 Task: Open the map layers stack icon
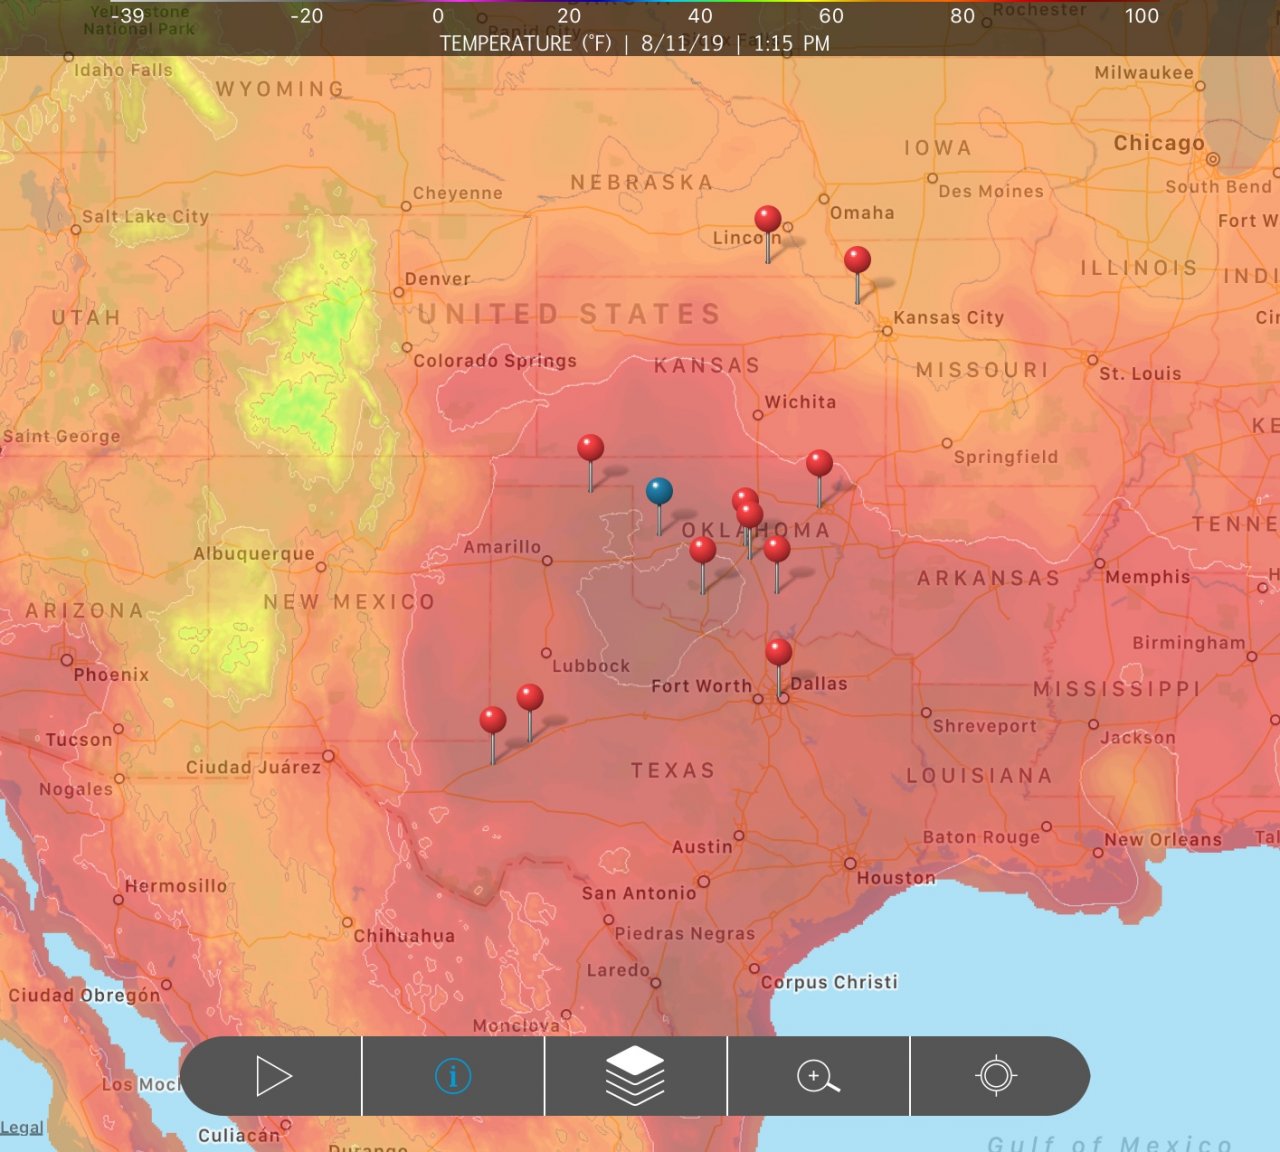[635, 1076]
